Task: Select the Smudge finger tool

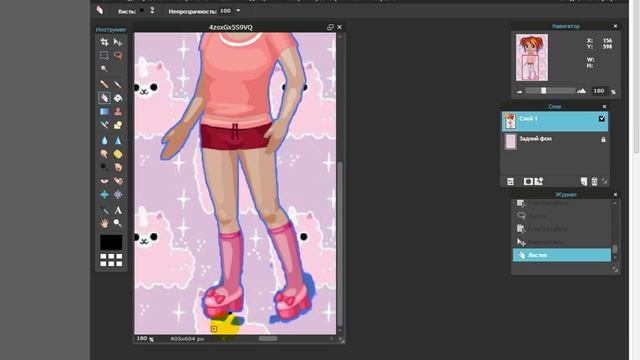Action: (x=104, y=154)
